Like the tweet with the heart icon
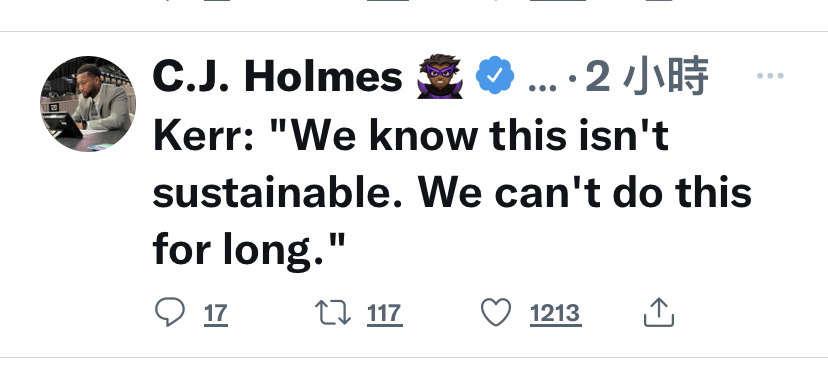 [496, 312]
